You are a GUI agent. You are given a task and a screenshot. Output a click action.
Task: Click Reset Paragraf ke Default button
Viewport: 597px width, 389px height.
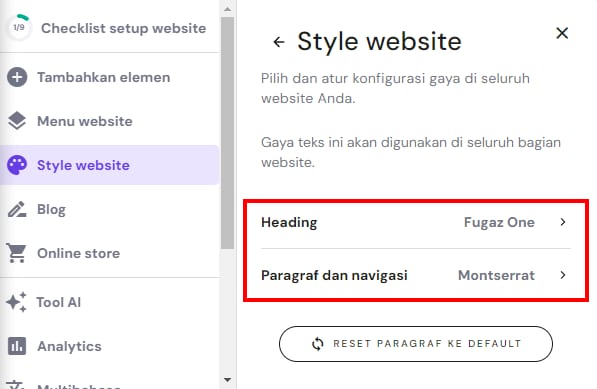click(416, 344)
